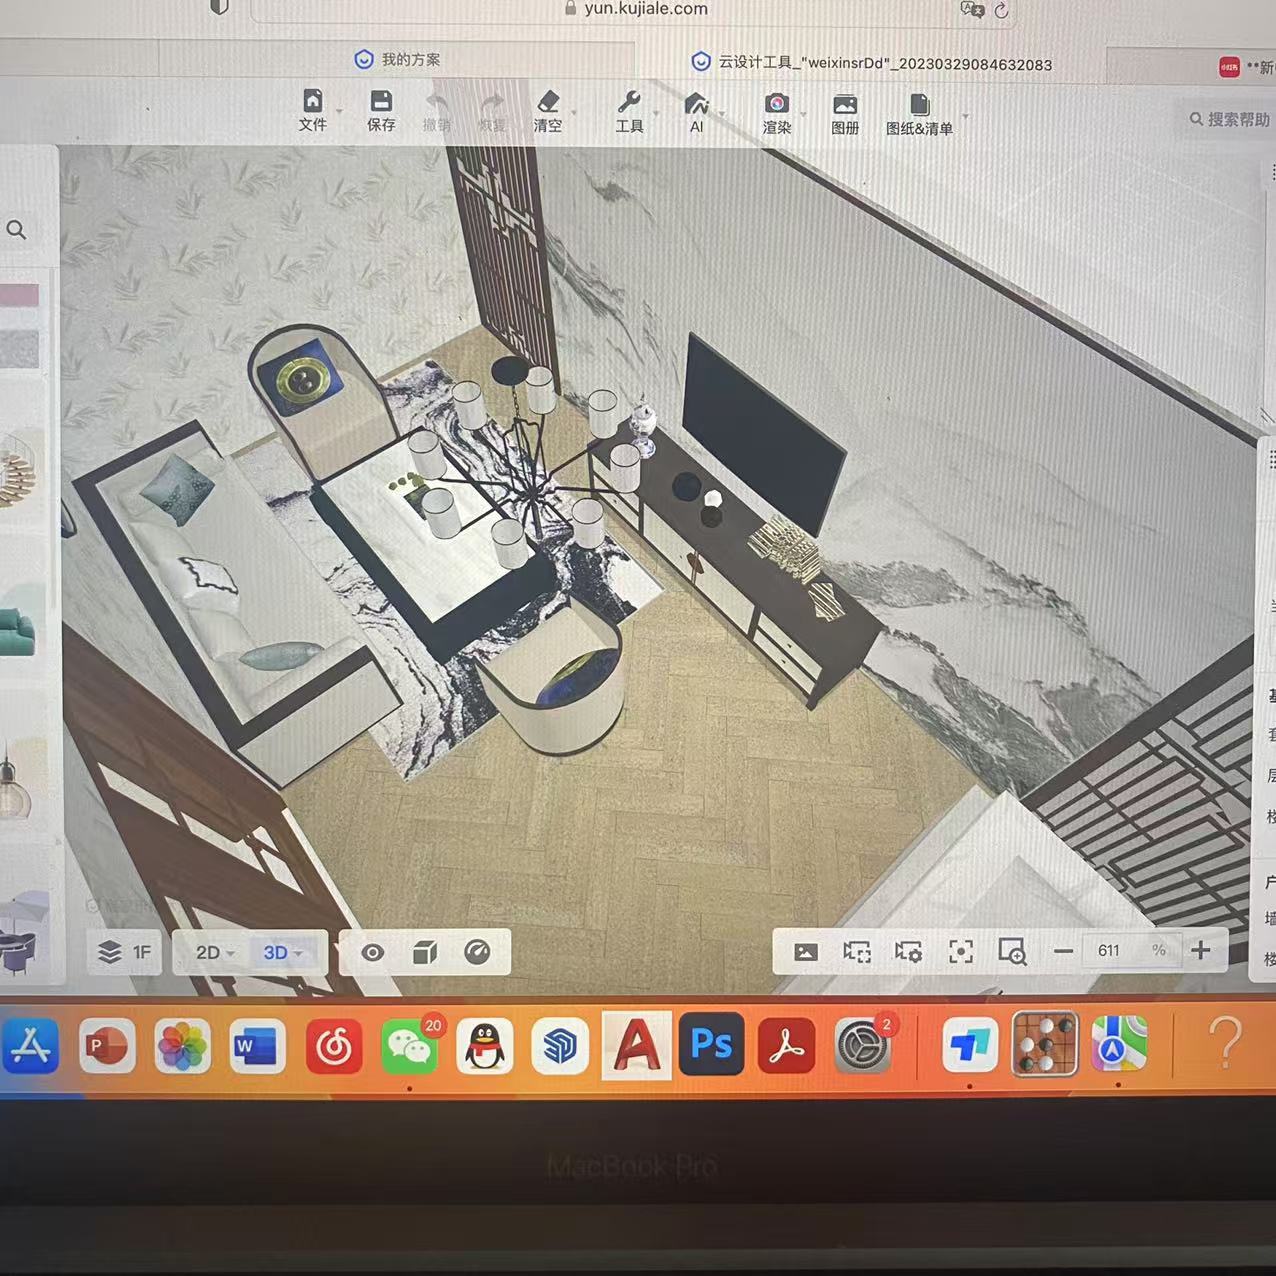Expand the 文件 (File) dropdown menu

tap(313, 110)
